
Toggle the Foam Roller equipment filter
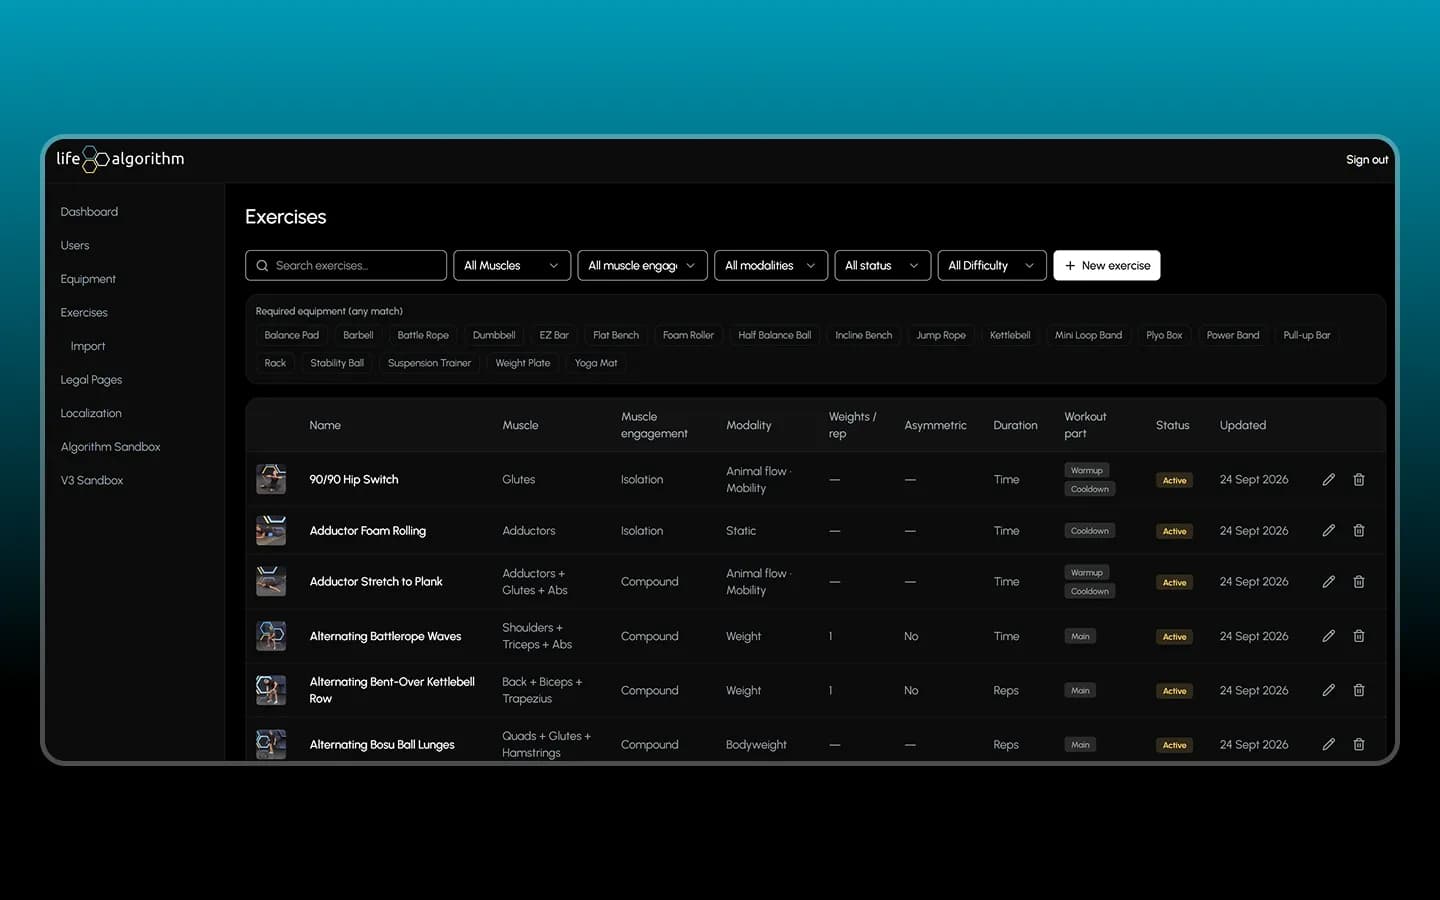(x=688, y=335)
